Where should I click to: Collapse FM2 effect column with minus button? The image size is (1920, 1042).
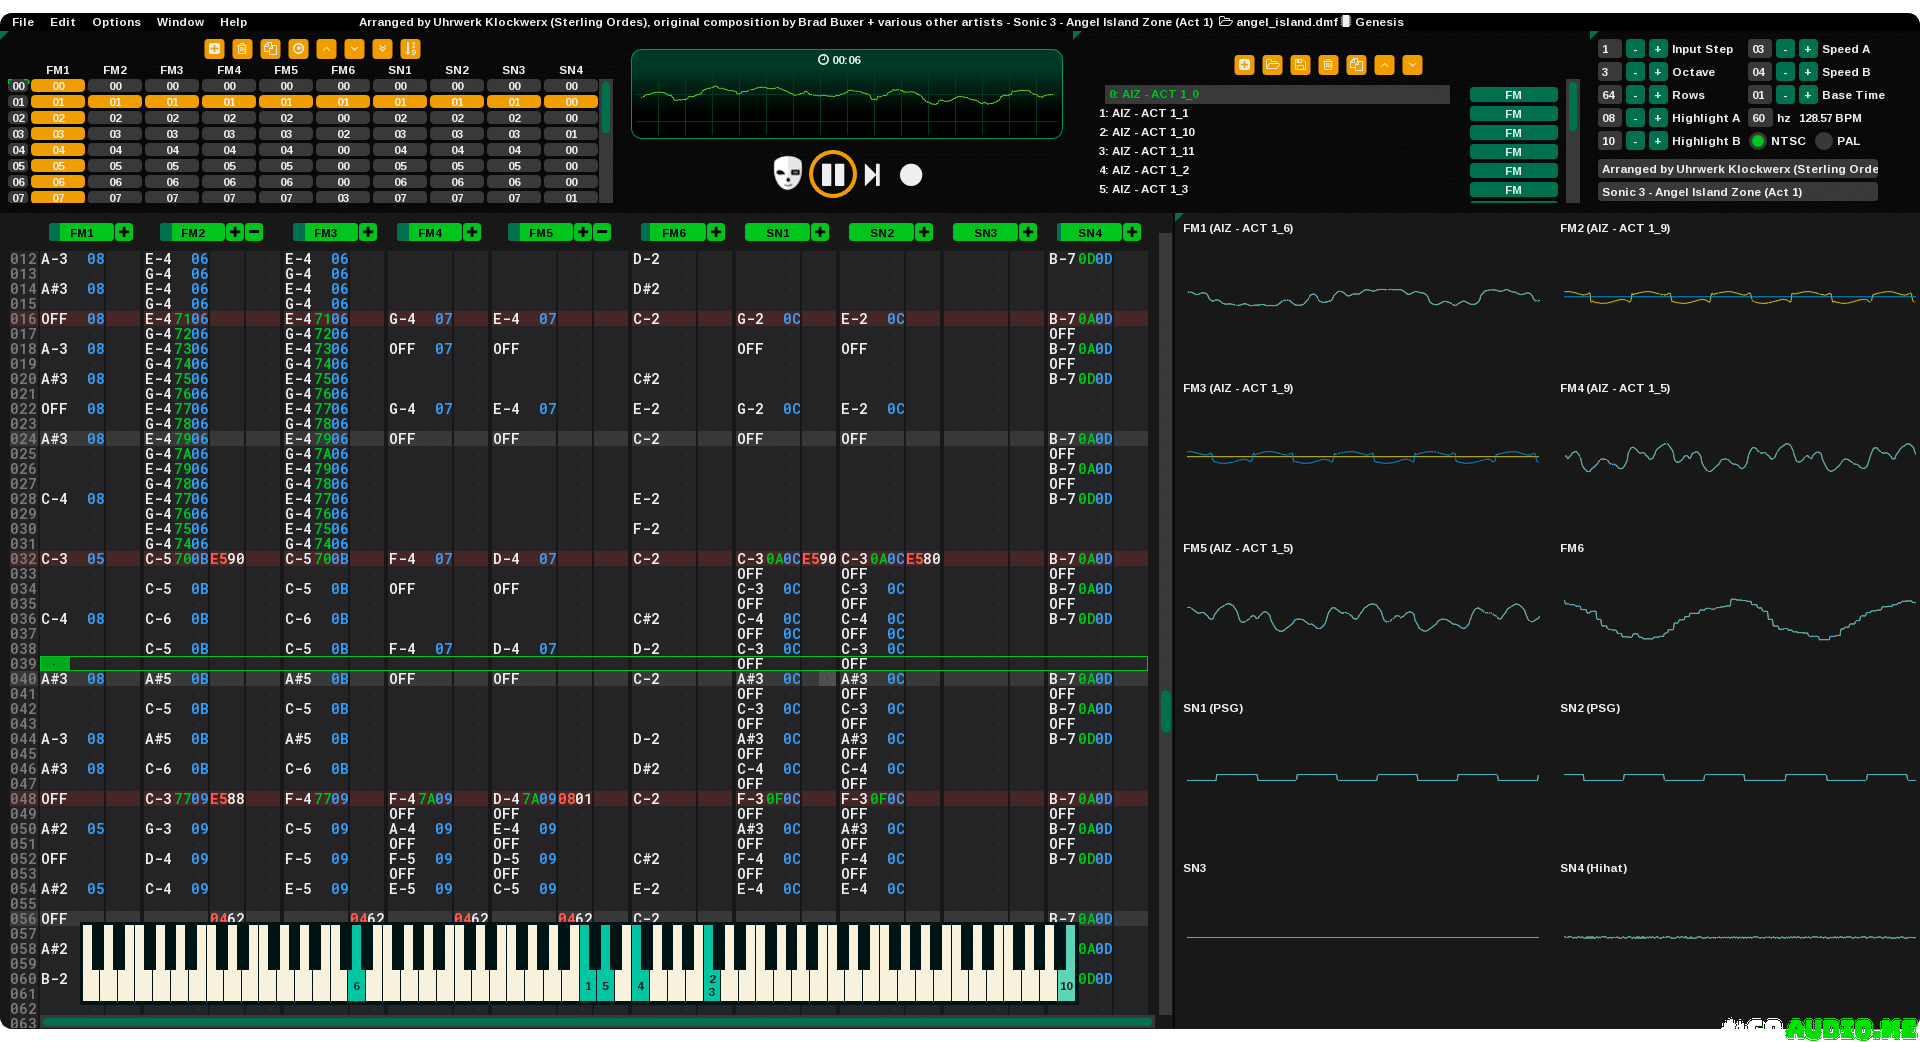point(254,233)
